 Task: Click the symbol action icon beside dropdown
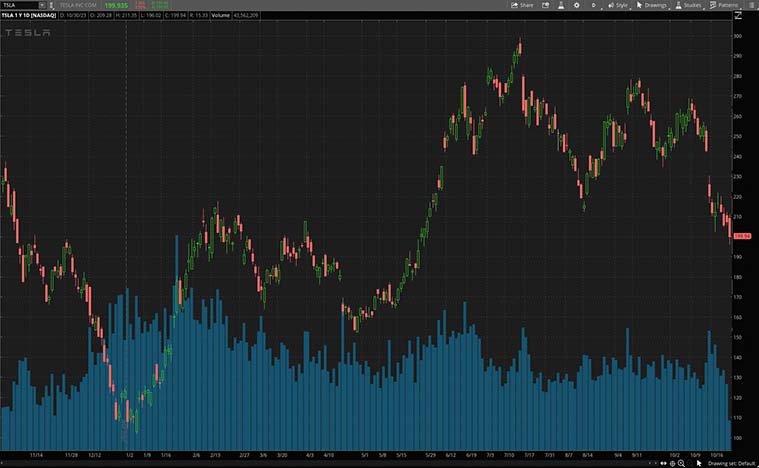click(x=51, y=5)
